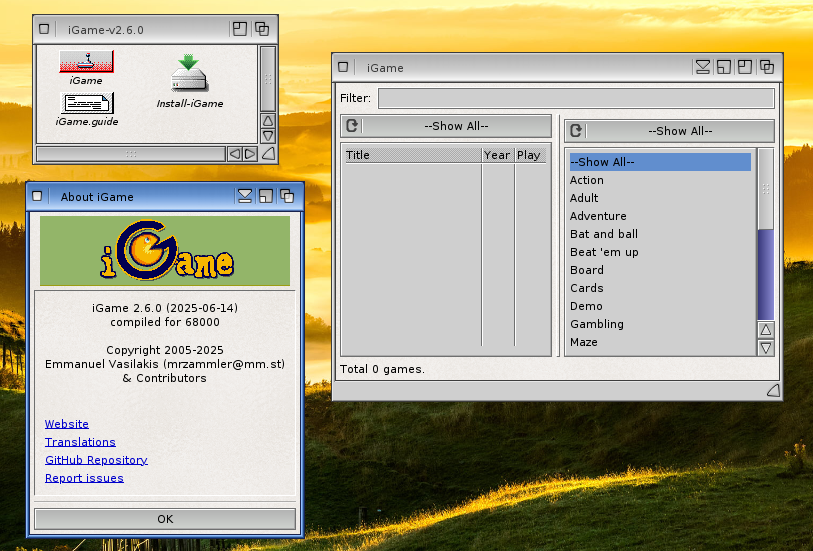Click the snapshot gadget in iGame main window
This screenshot has height=551, width=813.
[724, 67]
